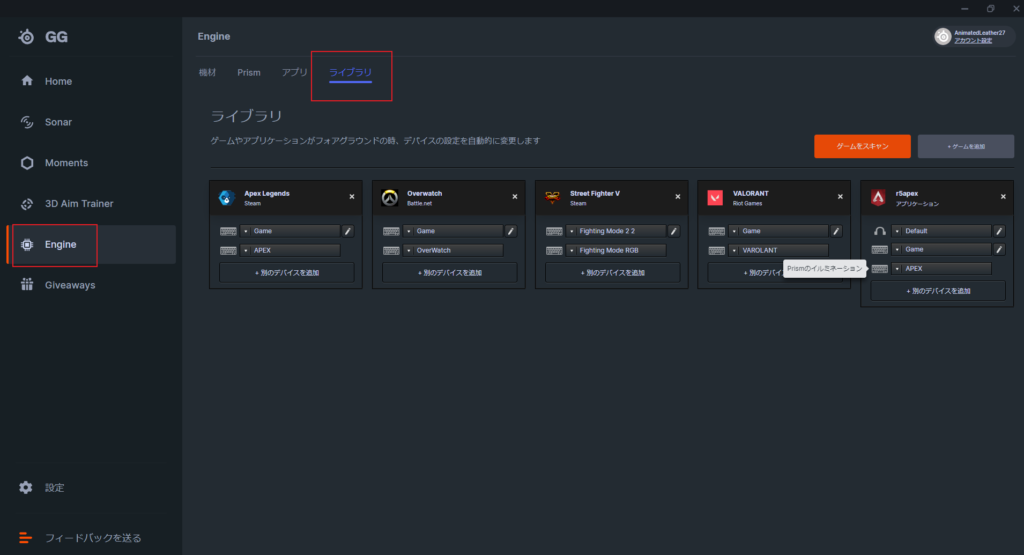Open VAROLANT illumination dropdown
The width and height of the screenshot is (1024, 555).
[x=778, y=251]
